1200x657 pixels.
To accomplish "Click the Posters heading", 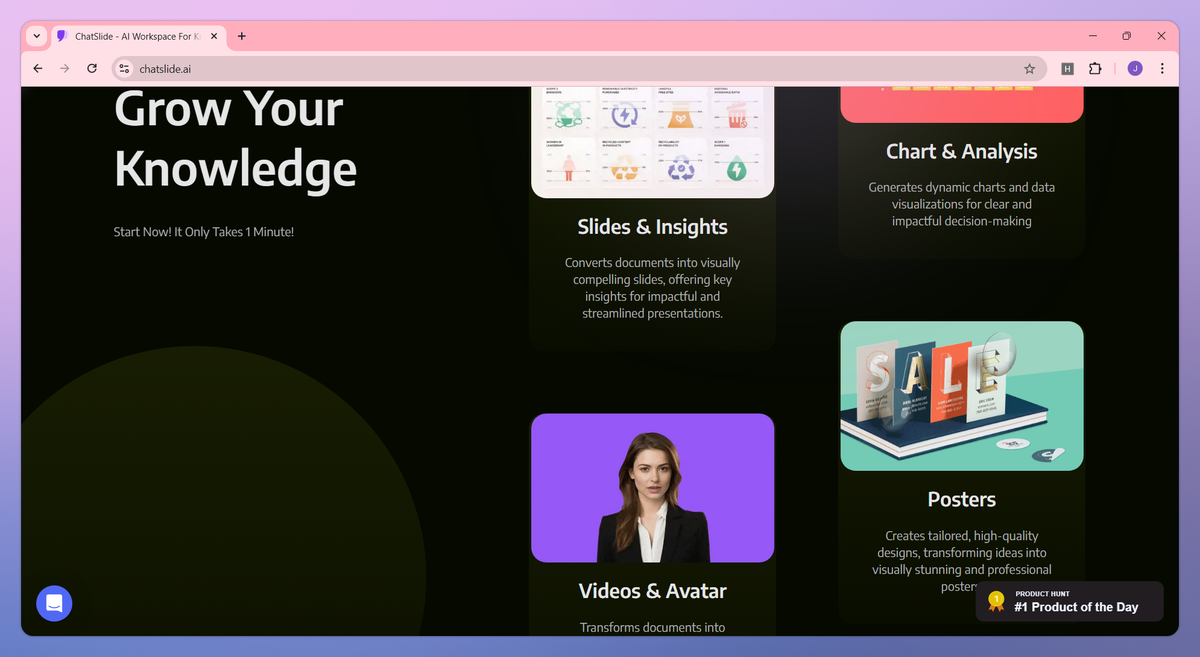I will [x=961, y=499].
